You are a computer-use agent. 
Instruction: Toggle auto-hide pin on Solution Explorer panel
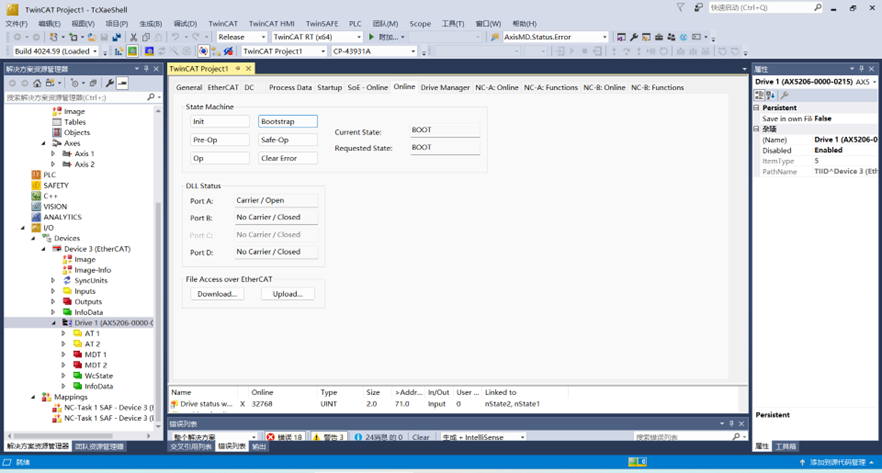pyautogui.click(x=146, y=69)
